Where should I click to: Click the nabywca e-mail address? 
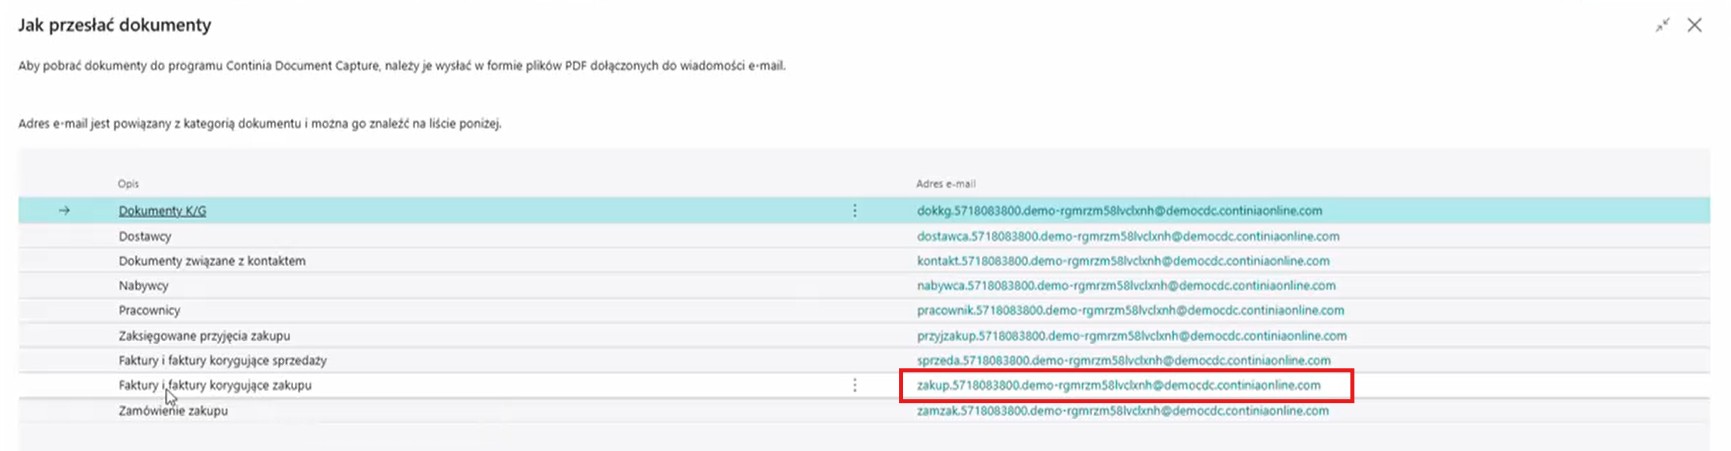coord(1126,286)
